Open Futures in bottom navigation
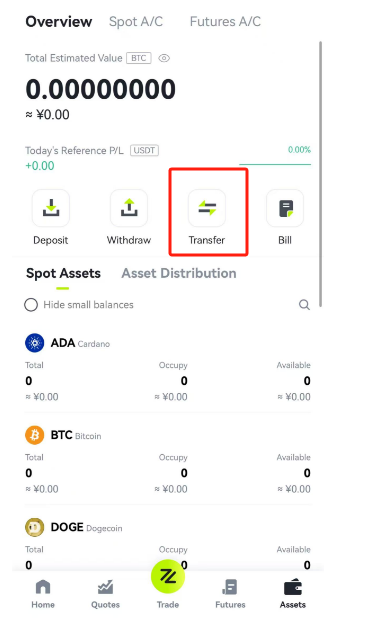 coord(230,594)
